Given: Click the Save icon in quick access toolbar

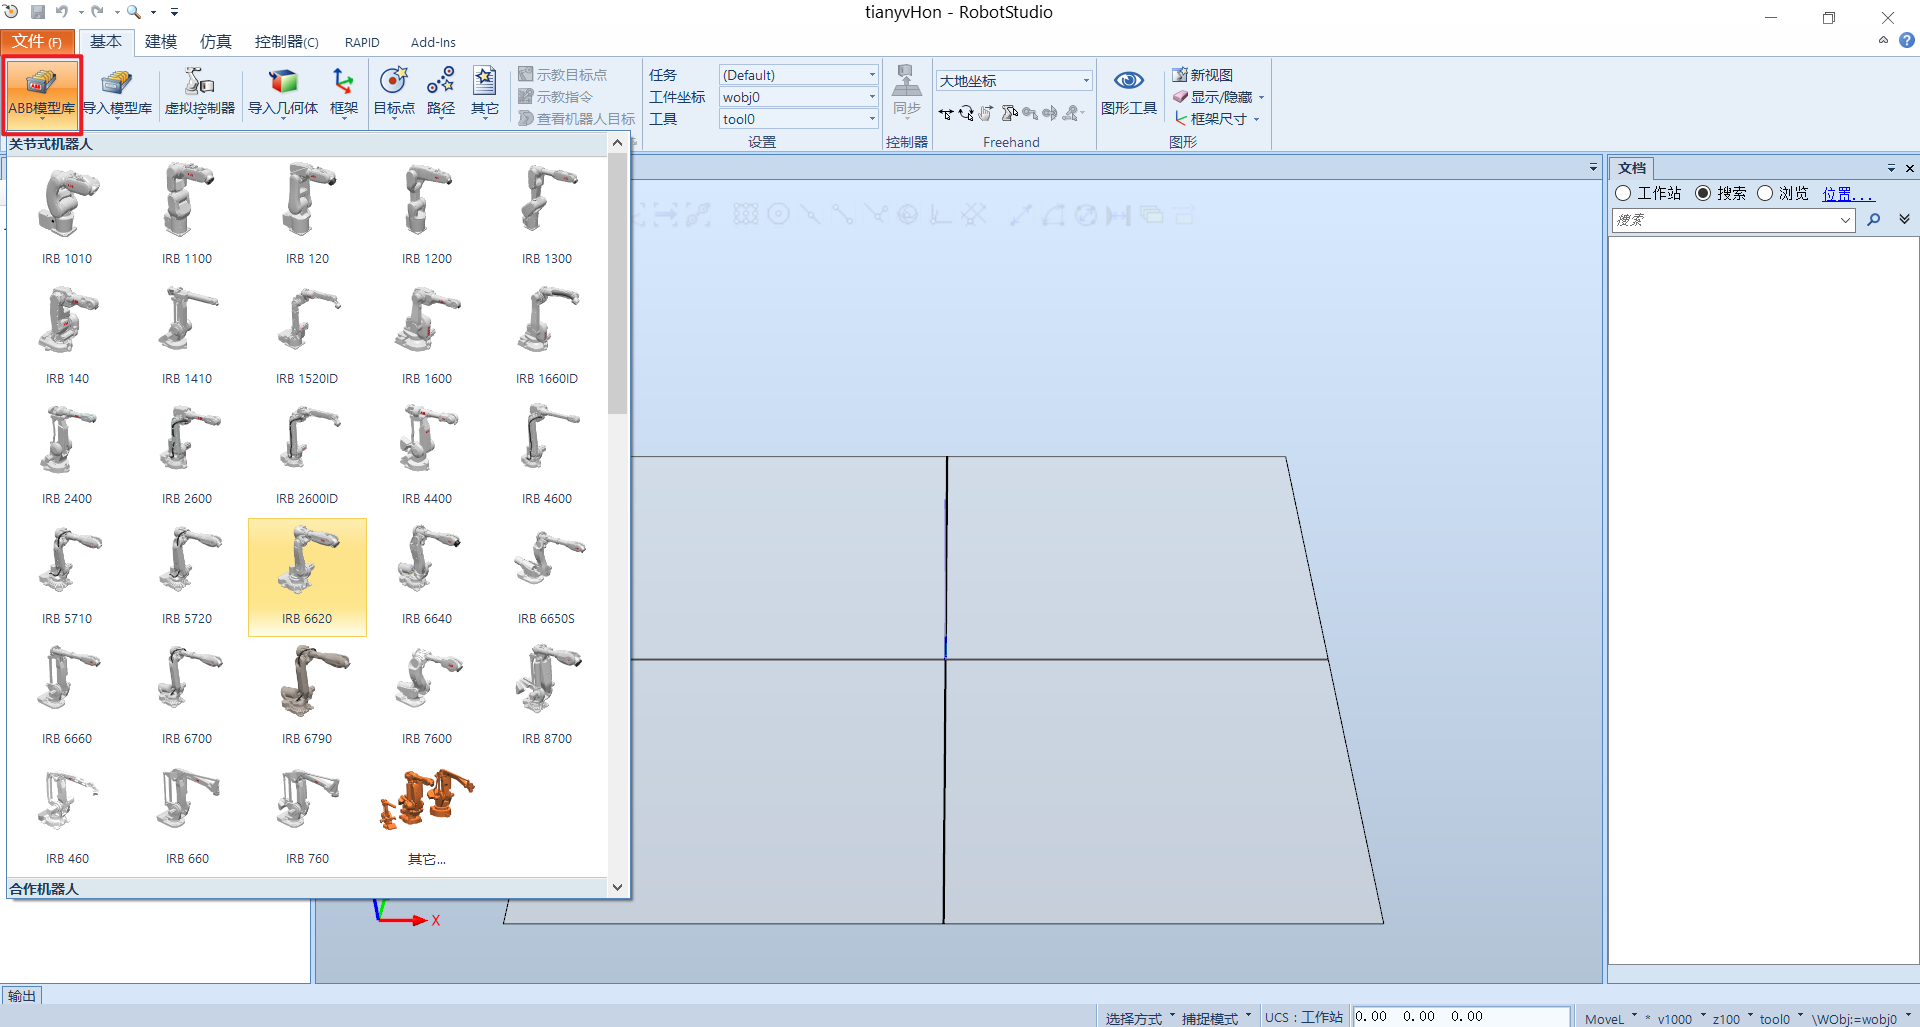Looking at the screenshot, I should tap(38, 12).
